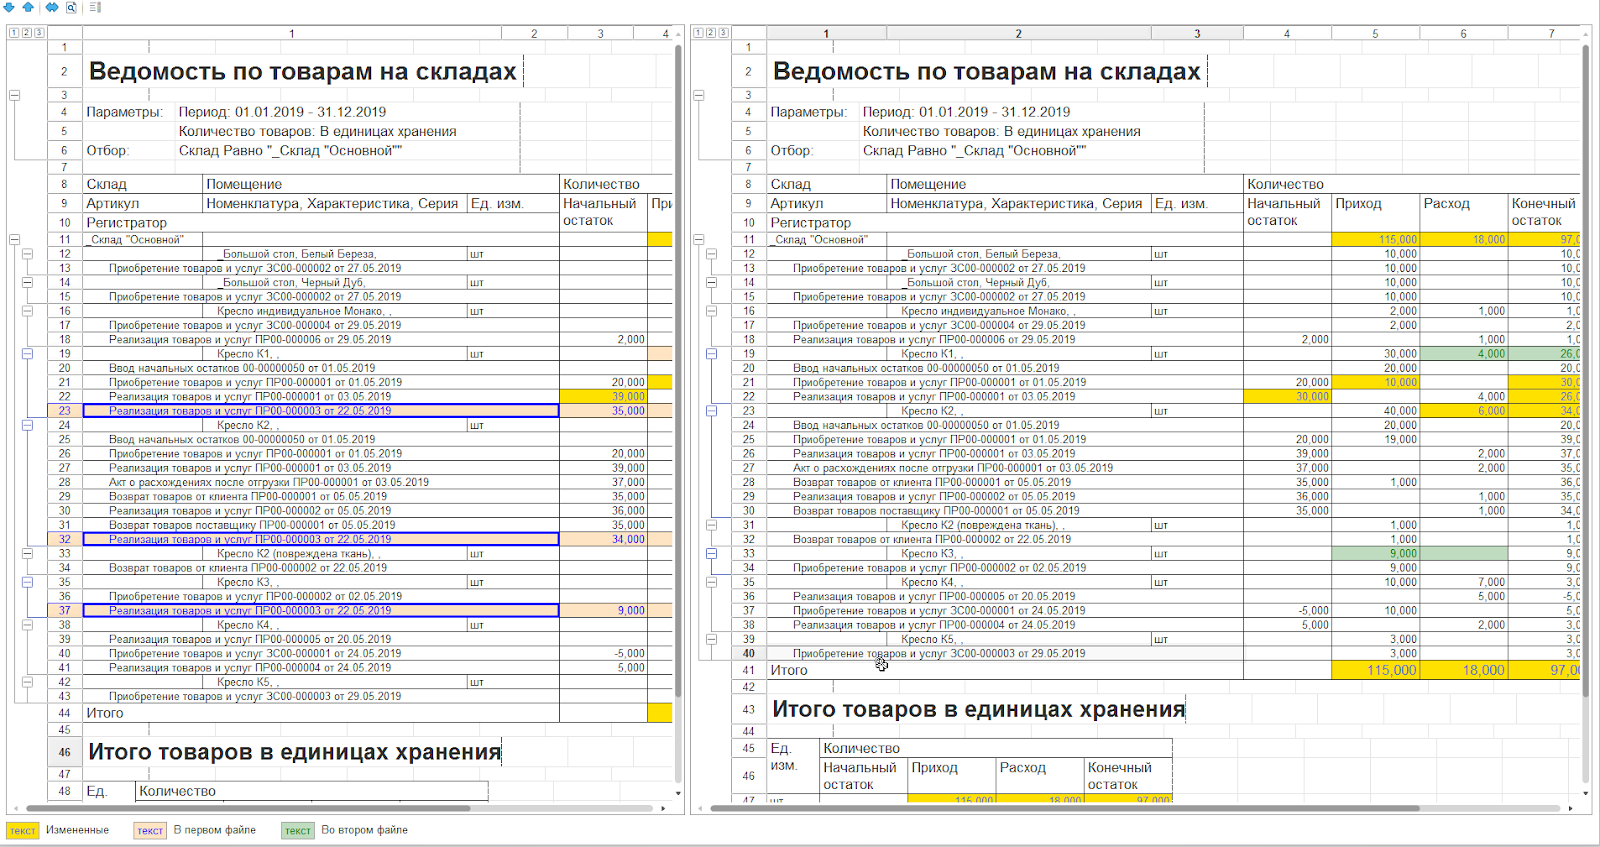1600x847 pixels.
Task: Show grouping level 3 in right pane
Action: point(723,33)
